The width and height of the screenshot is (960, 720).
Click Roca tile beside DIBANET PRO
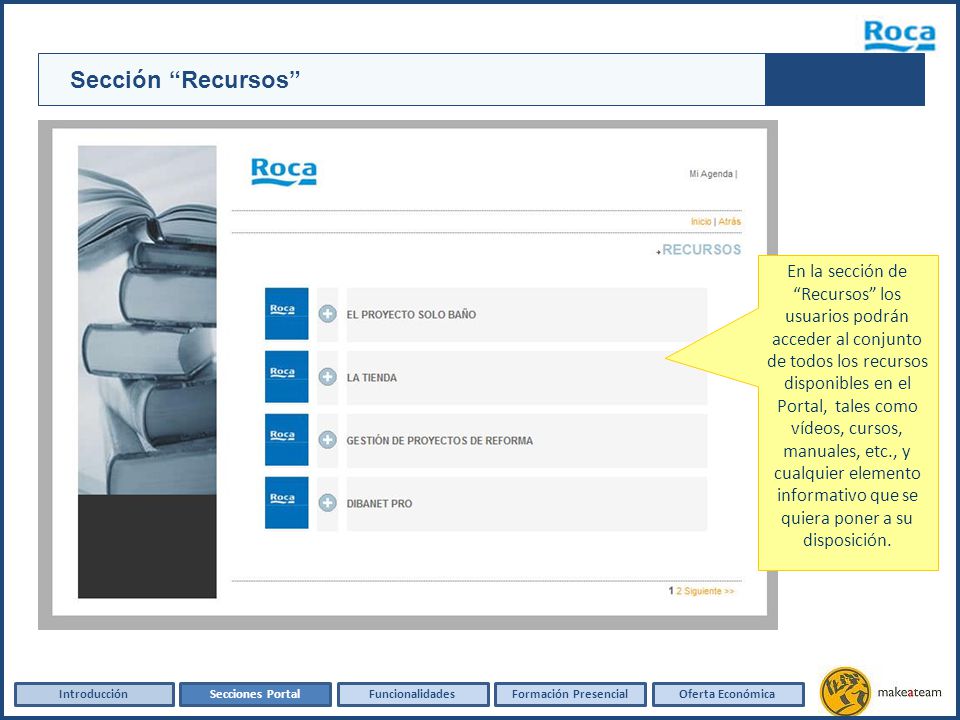tap(287, 503)
